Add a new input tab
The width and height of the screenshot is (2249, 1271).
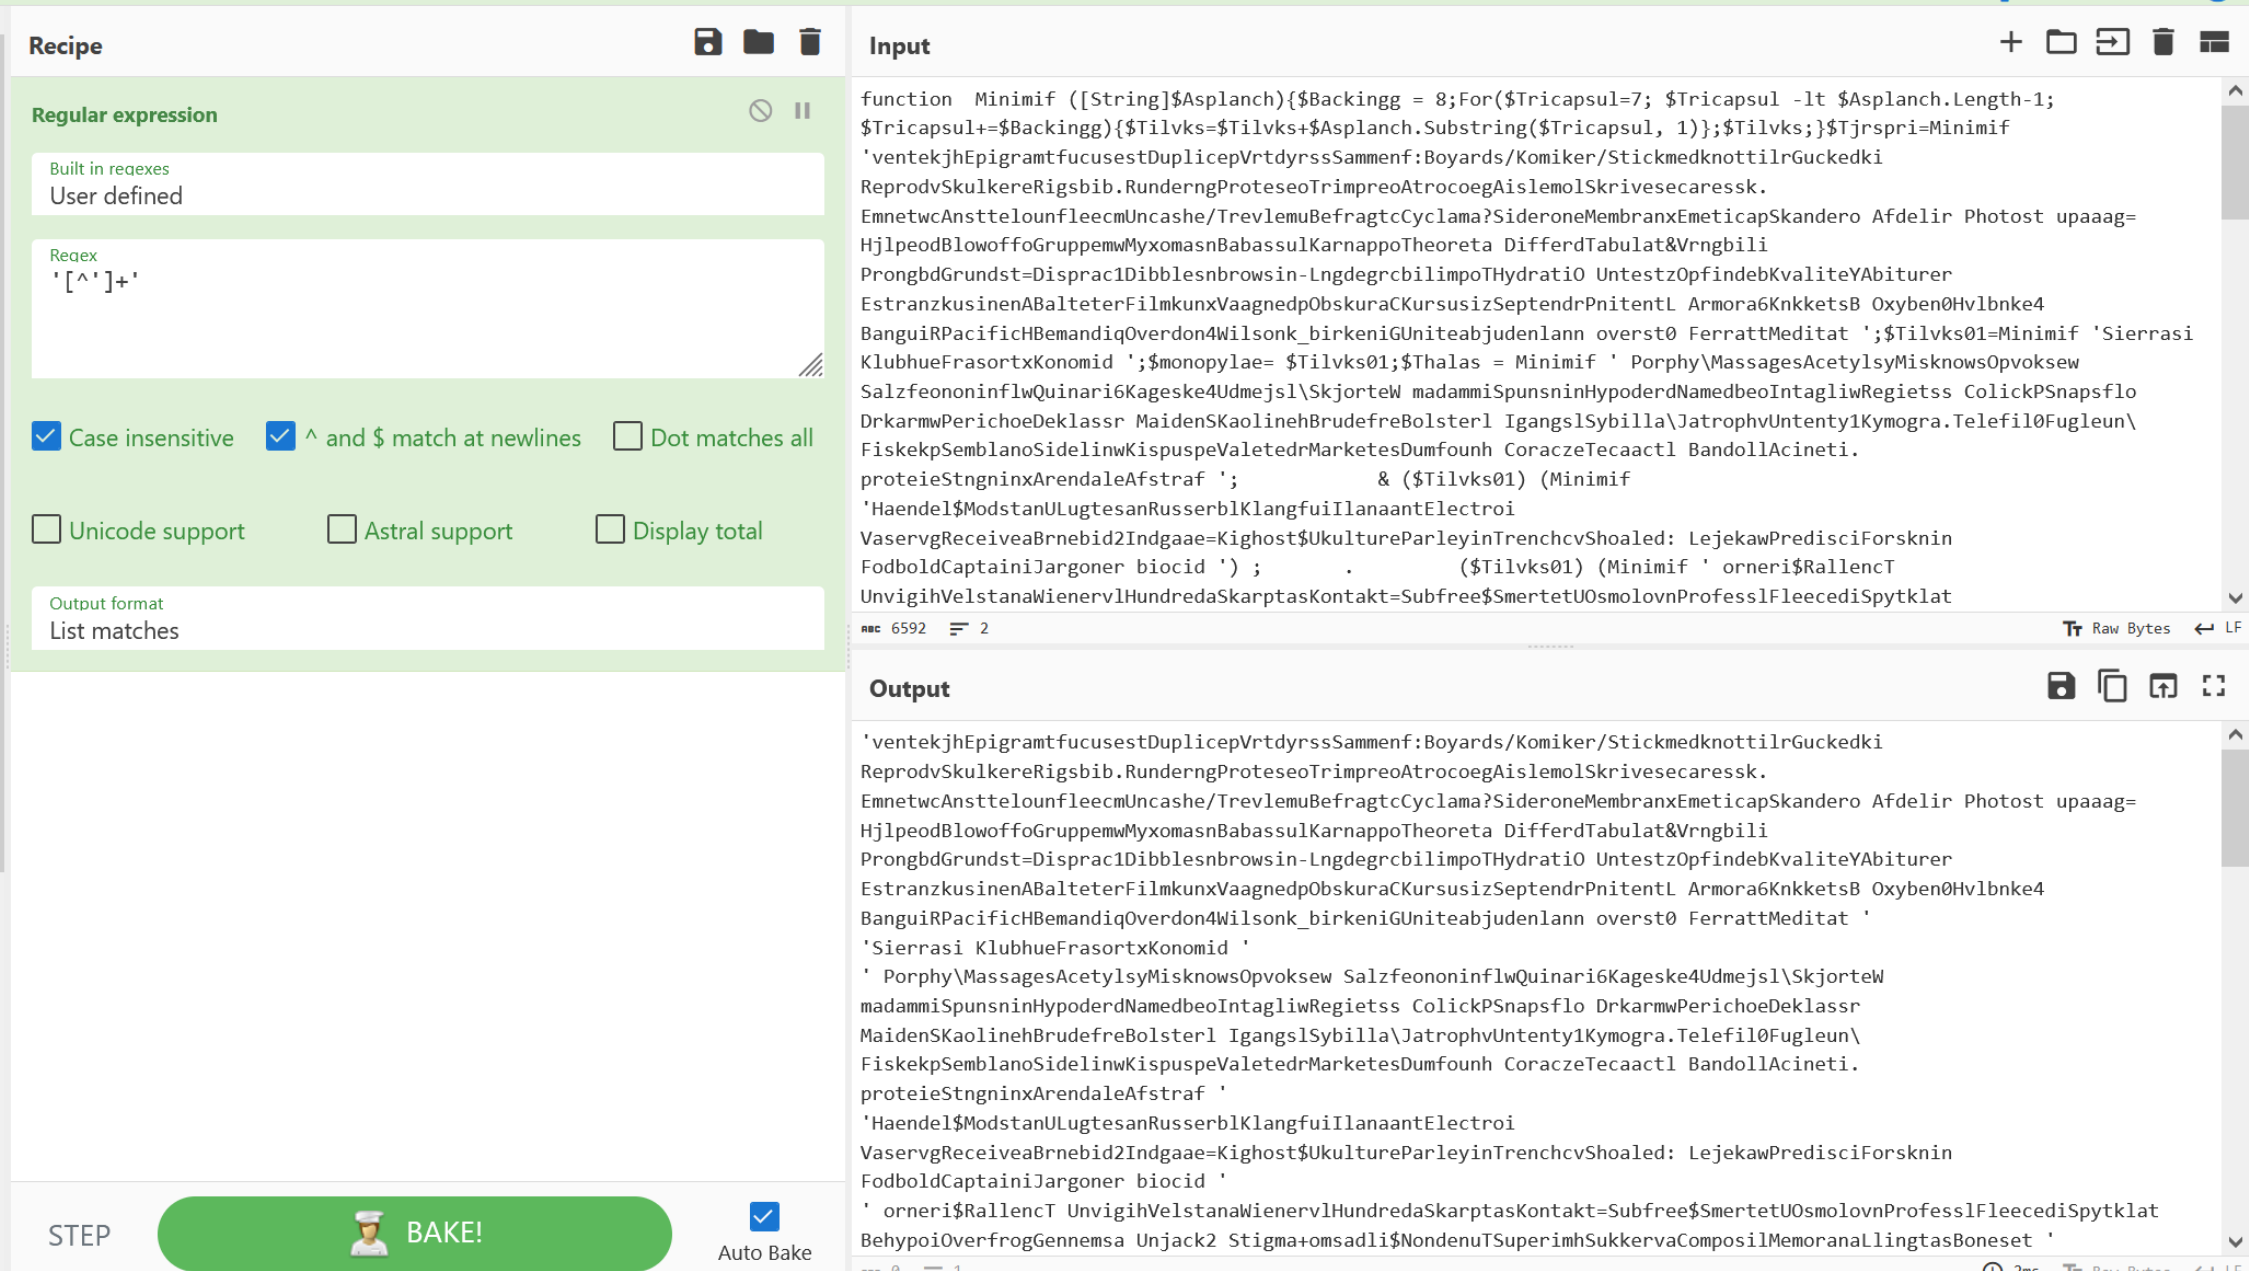click(x=2010, y=42)
